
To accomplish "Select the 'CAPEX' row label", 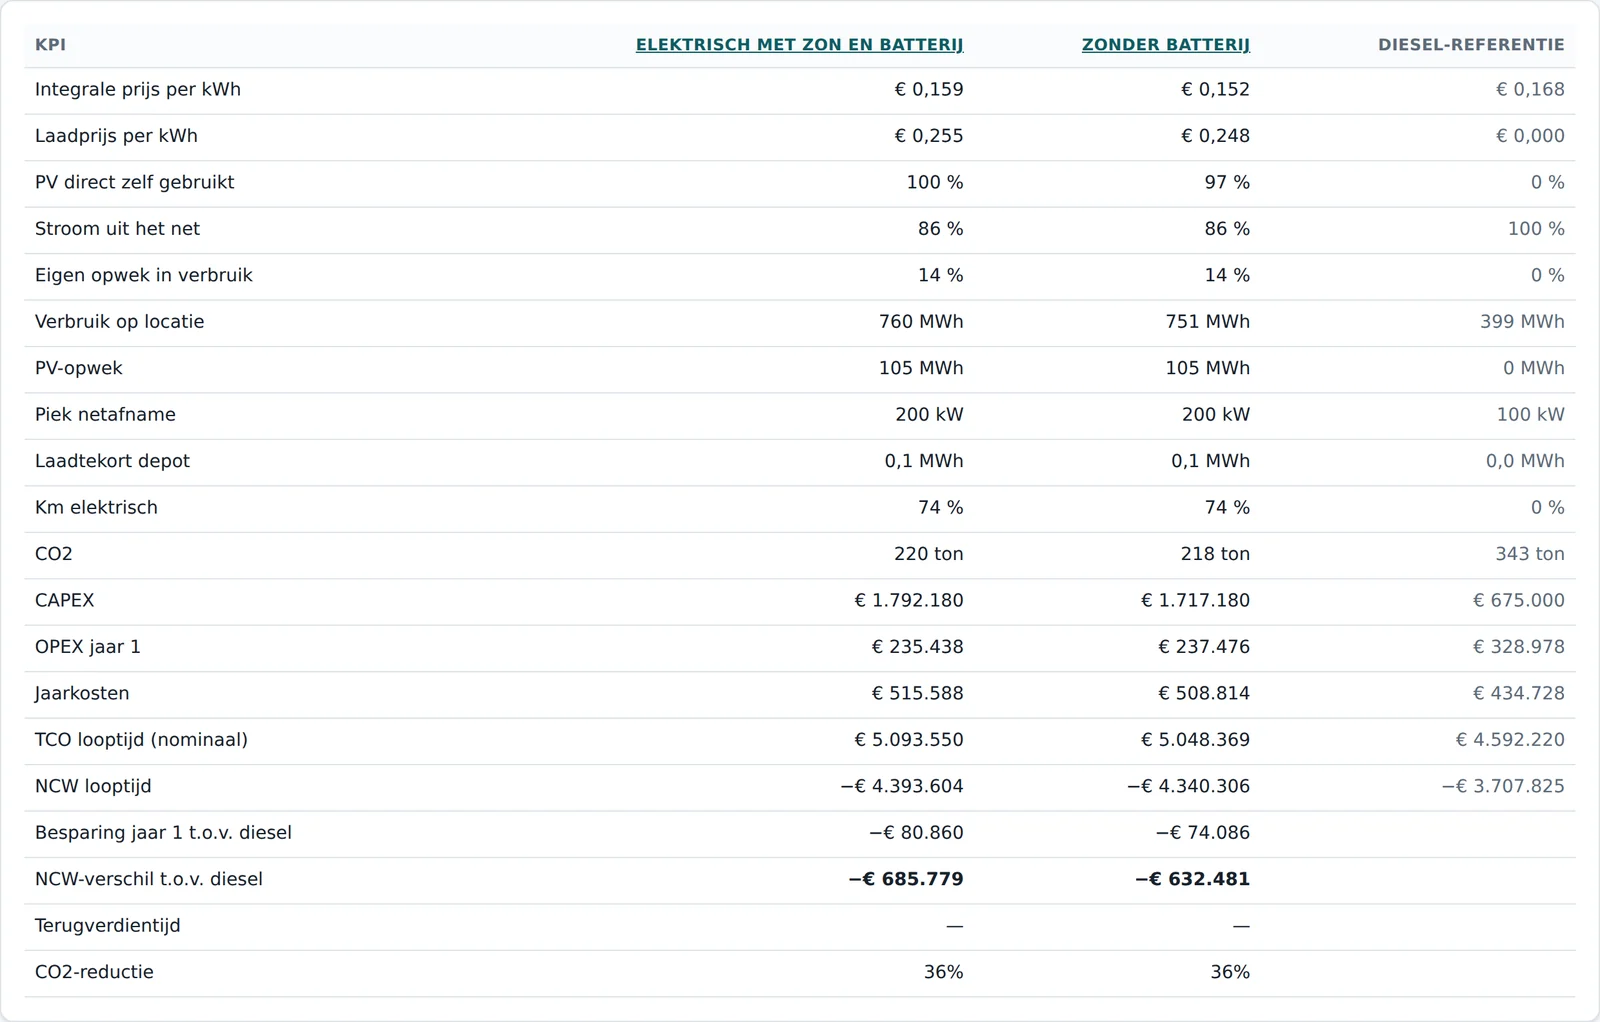I will point(64,601).
